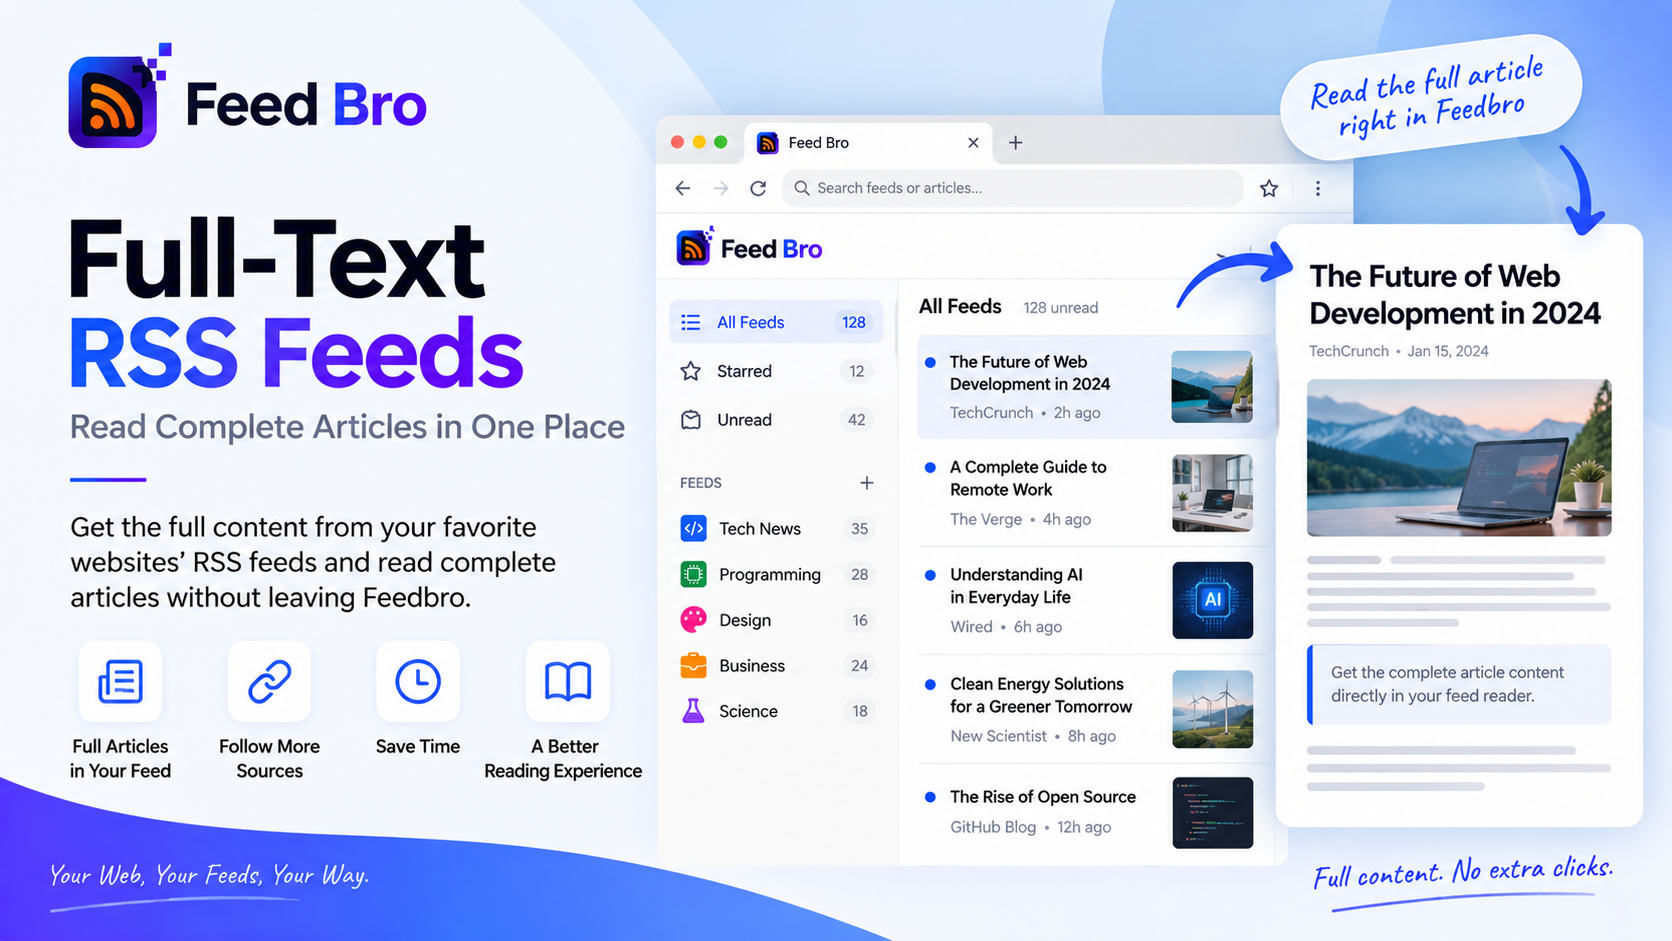The image size is (1672, 941).
Task: Click the Get the complete article content callout
Action: [1459, 684]
